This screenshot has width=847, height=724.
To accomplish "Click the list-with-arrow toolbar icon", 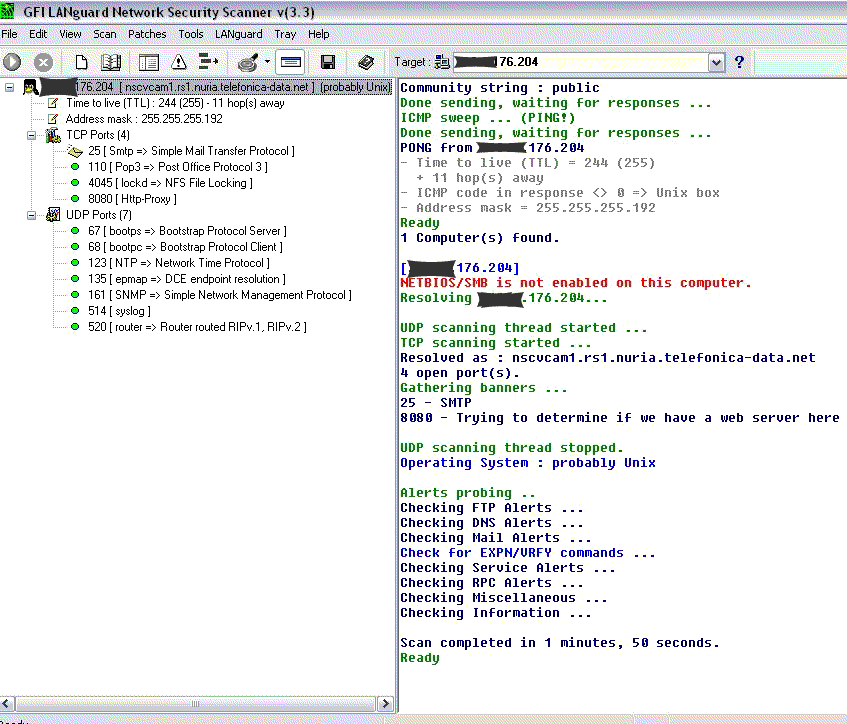I will click(x=209, y=62).
